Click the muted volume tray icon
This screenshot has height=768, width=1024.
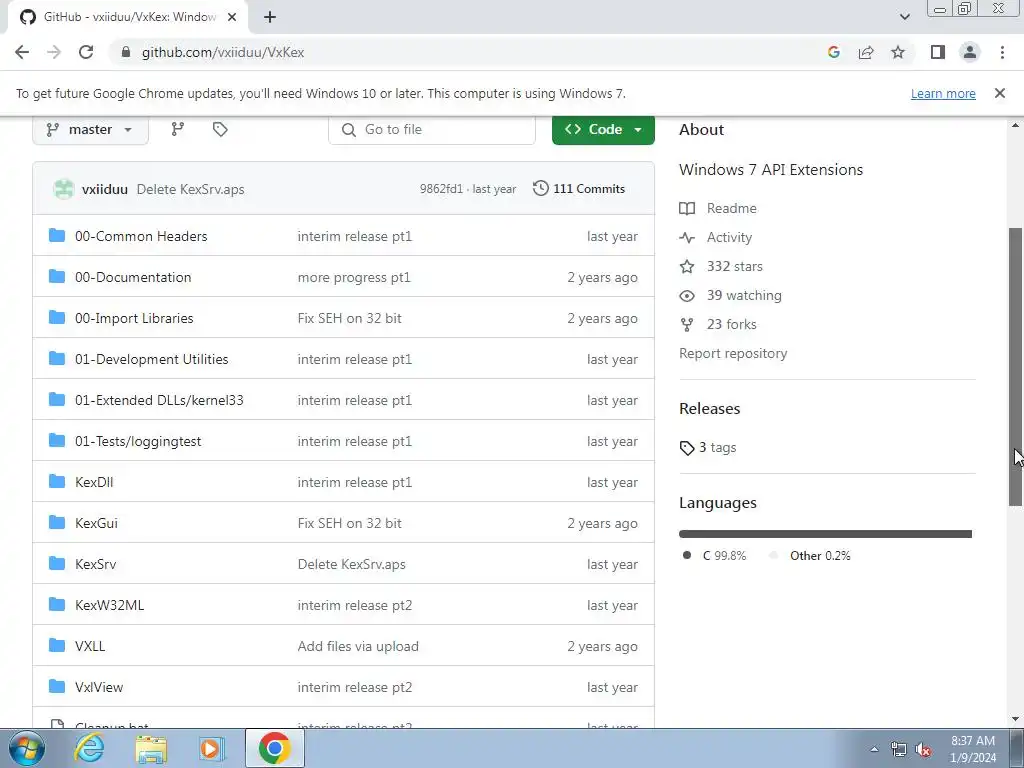(x=923, y=749)
